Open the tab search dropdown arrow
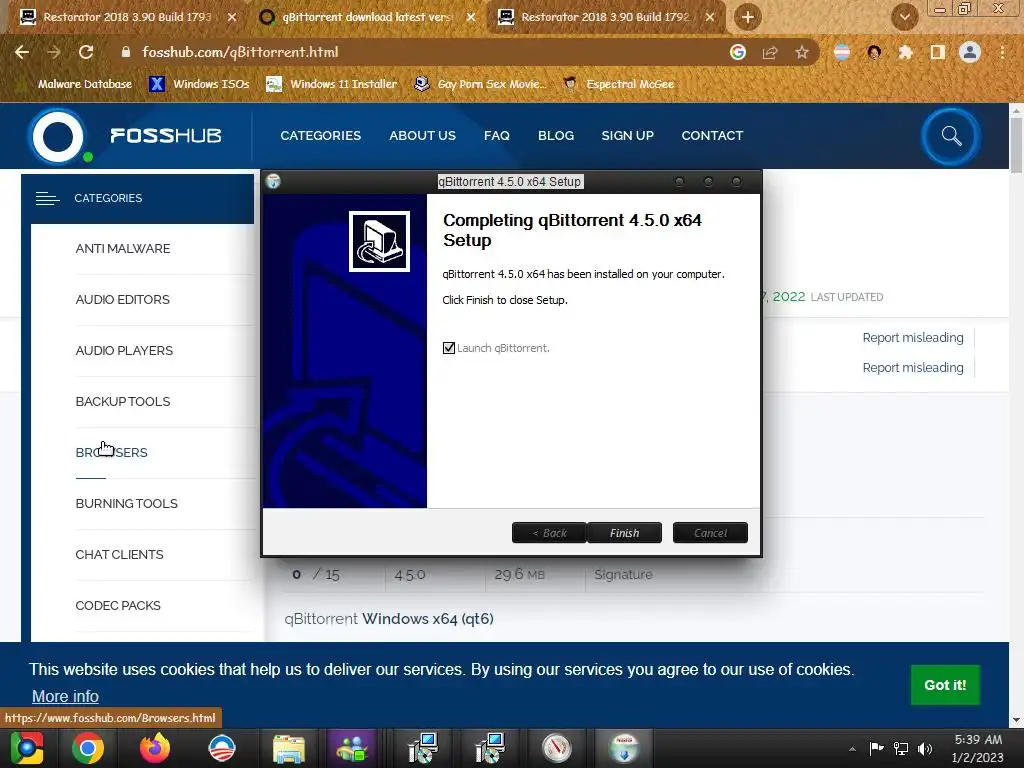1024x768 pixels. pyautogui.click(x=904, y=18)
